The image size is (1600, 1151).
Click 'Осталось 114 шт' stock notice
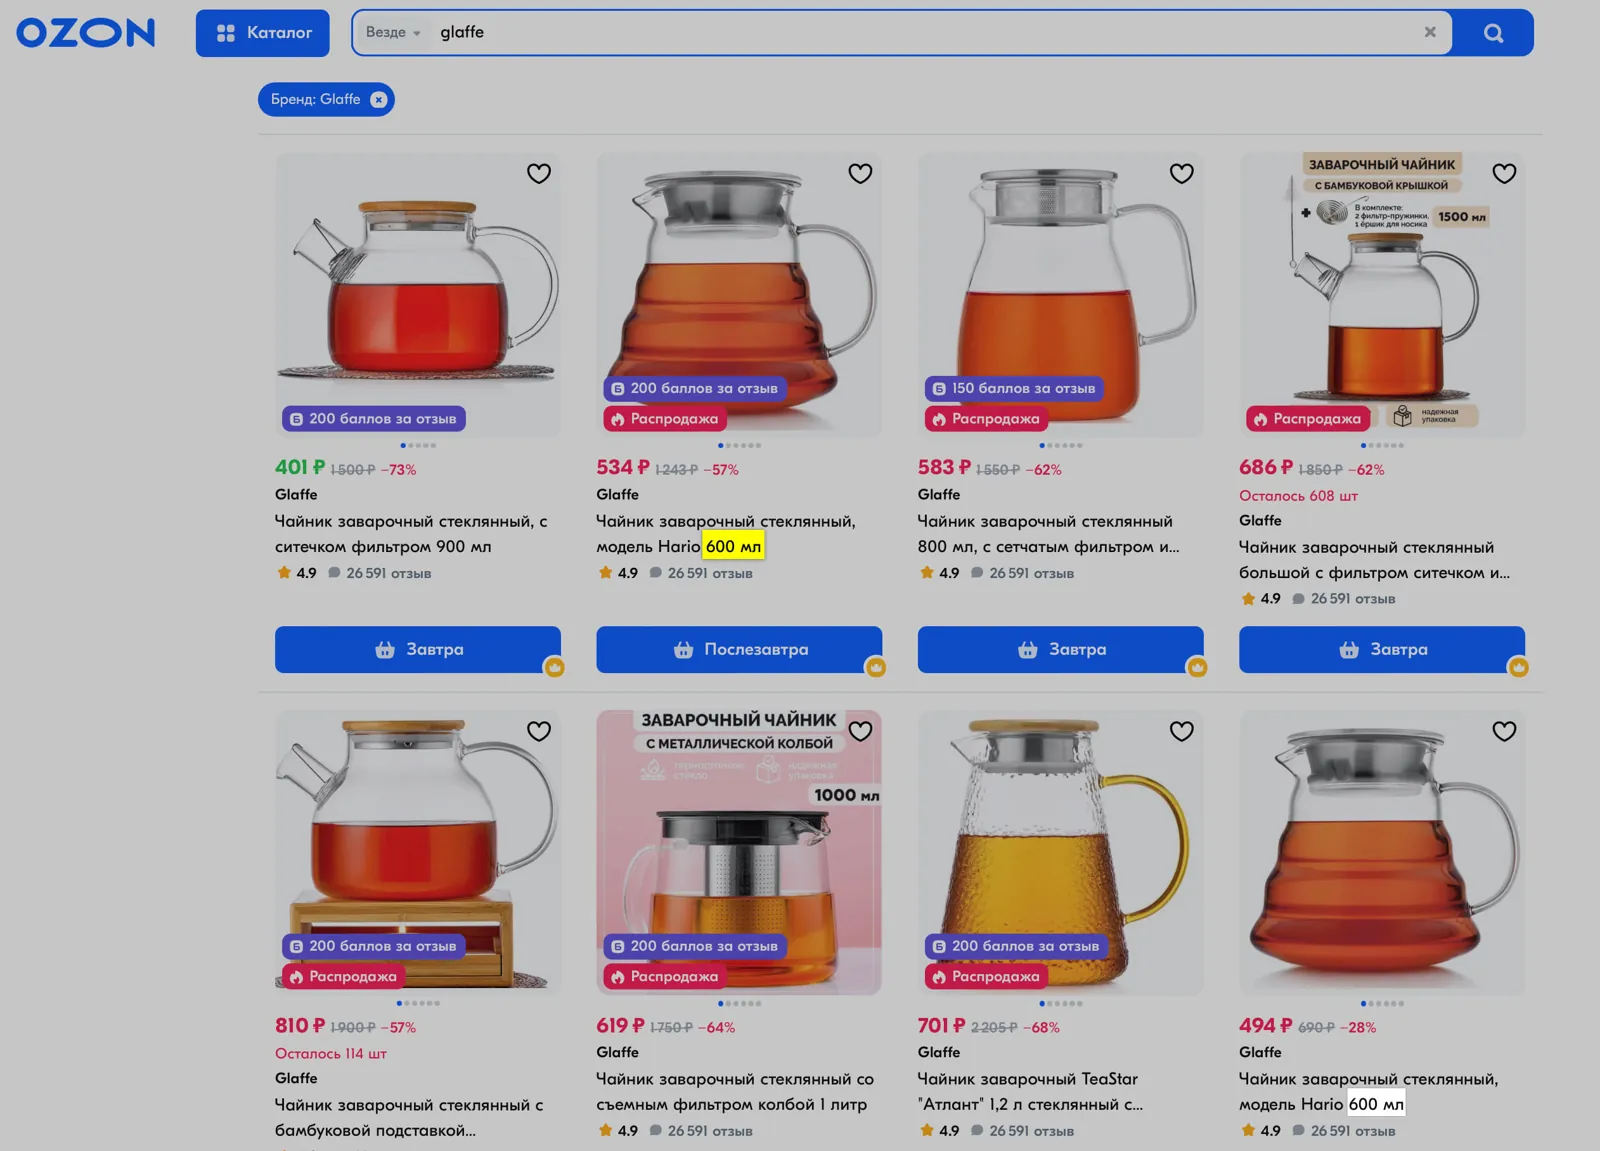pos(331,1054)
